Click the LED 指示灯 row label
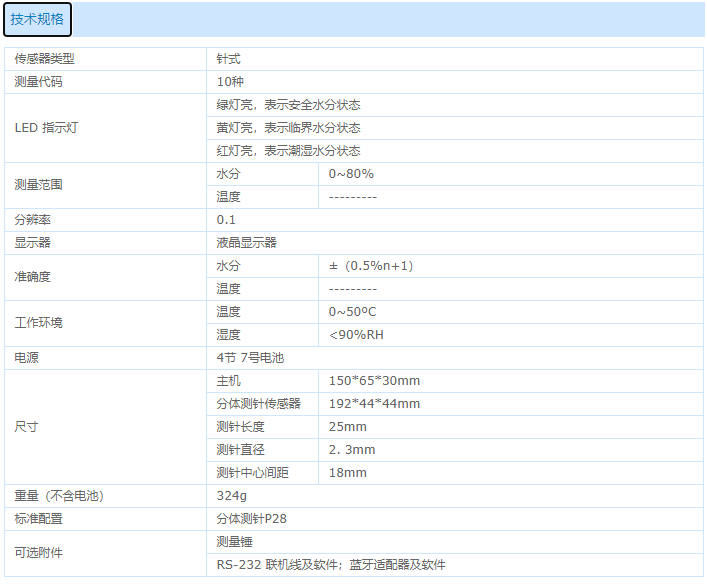The height and width of the screenshot is (585, 707). (x=47, y=128)
